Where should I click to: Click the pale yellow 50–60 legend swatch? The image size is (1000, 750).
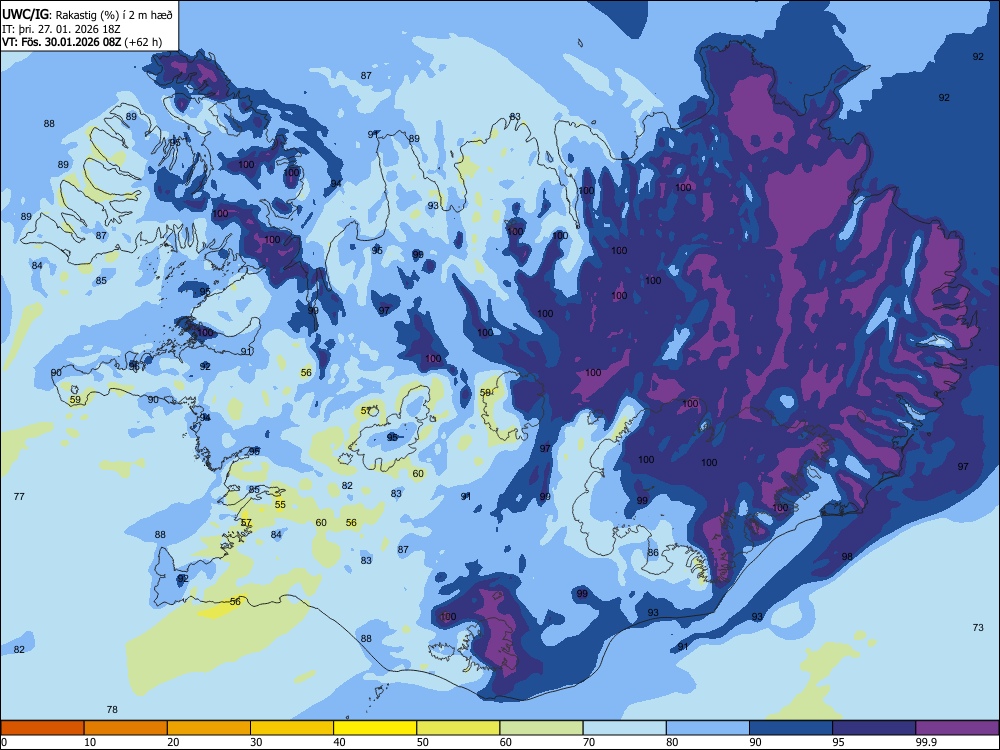(459, 728)
